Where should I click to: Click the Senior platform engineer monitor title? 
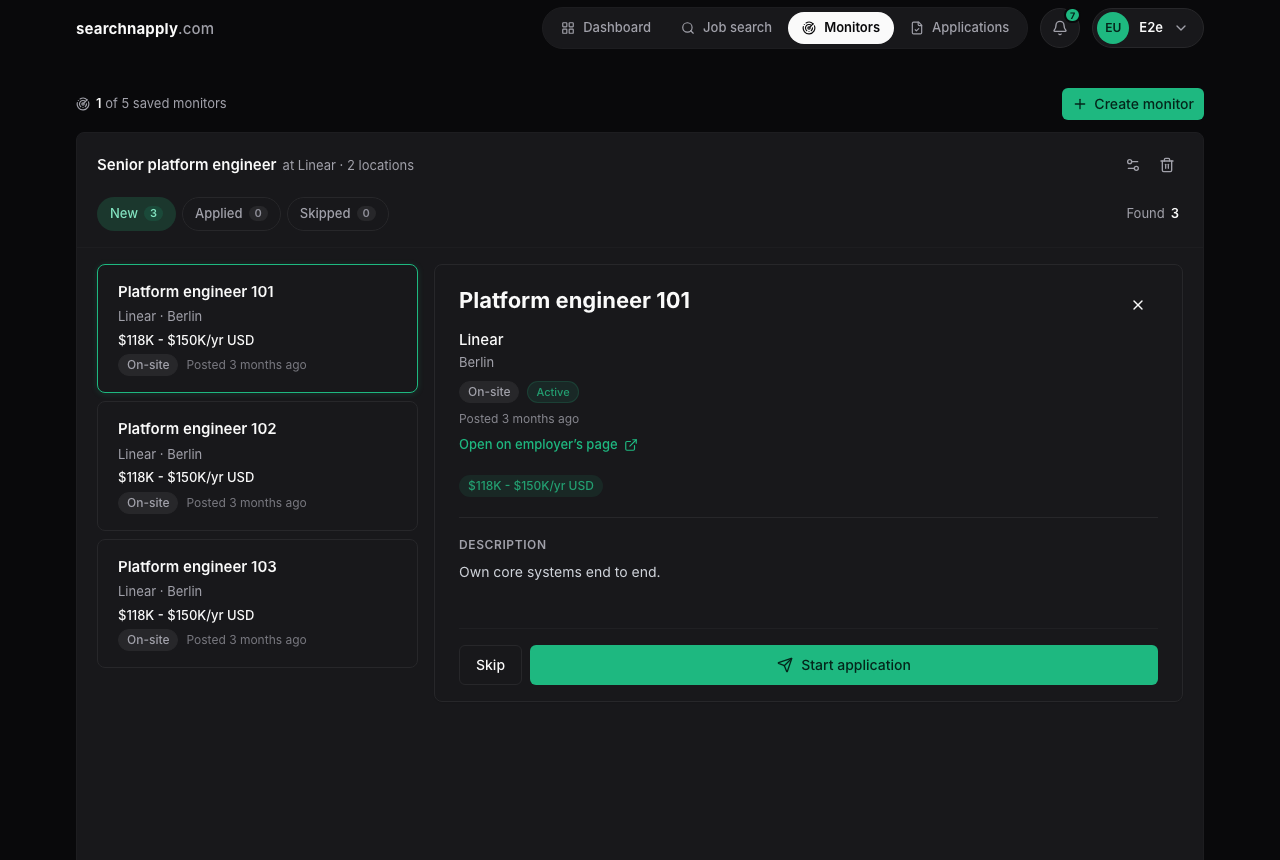click(x=187, y=165)
